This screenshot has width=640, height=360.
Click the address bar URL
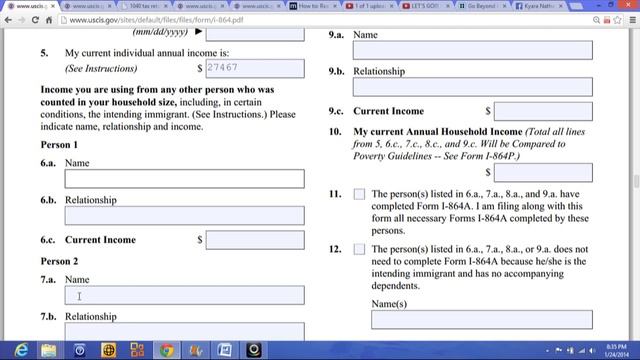click(x=156, y=20)
